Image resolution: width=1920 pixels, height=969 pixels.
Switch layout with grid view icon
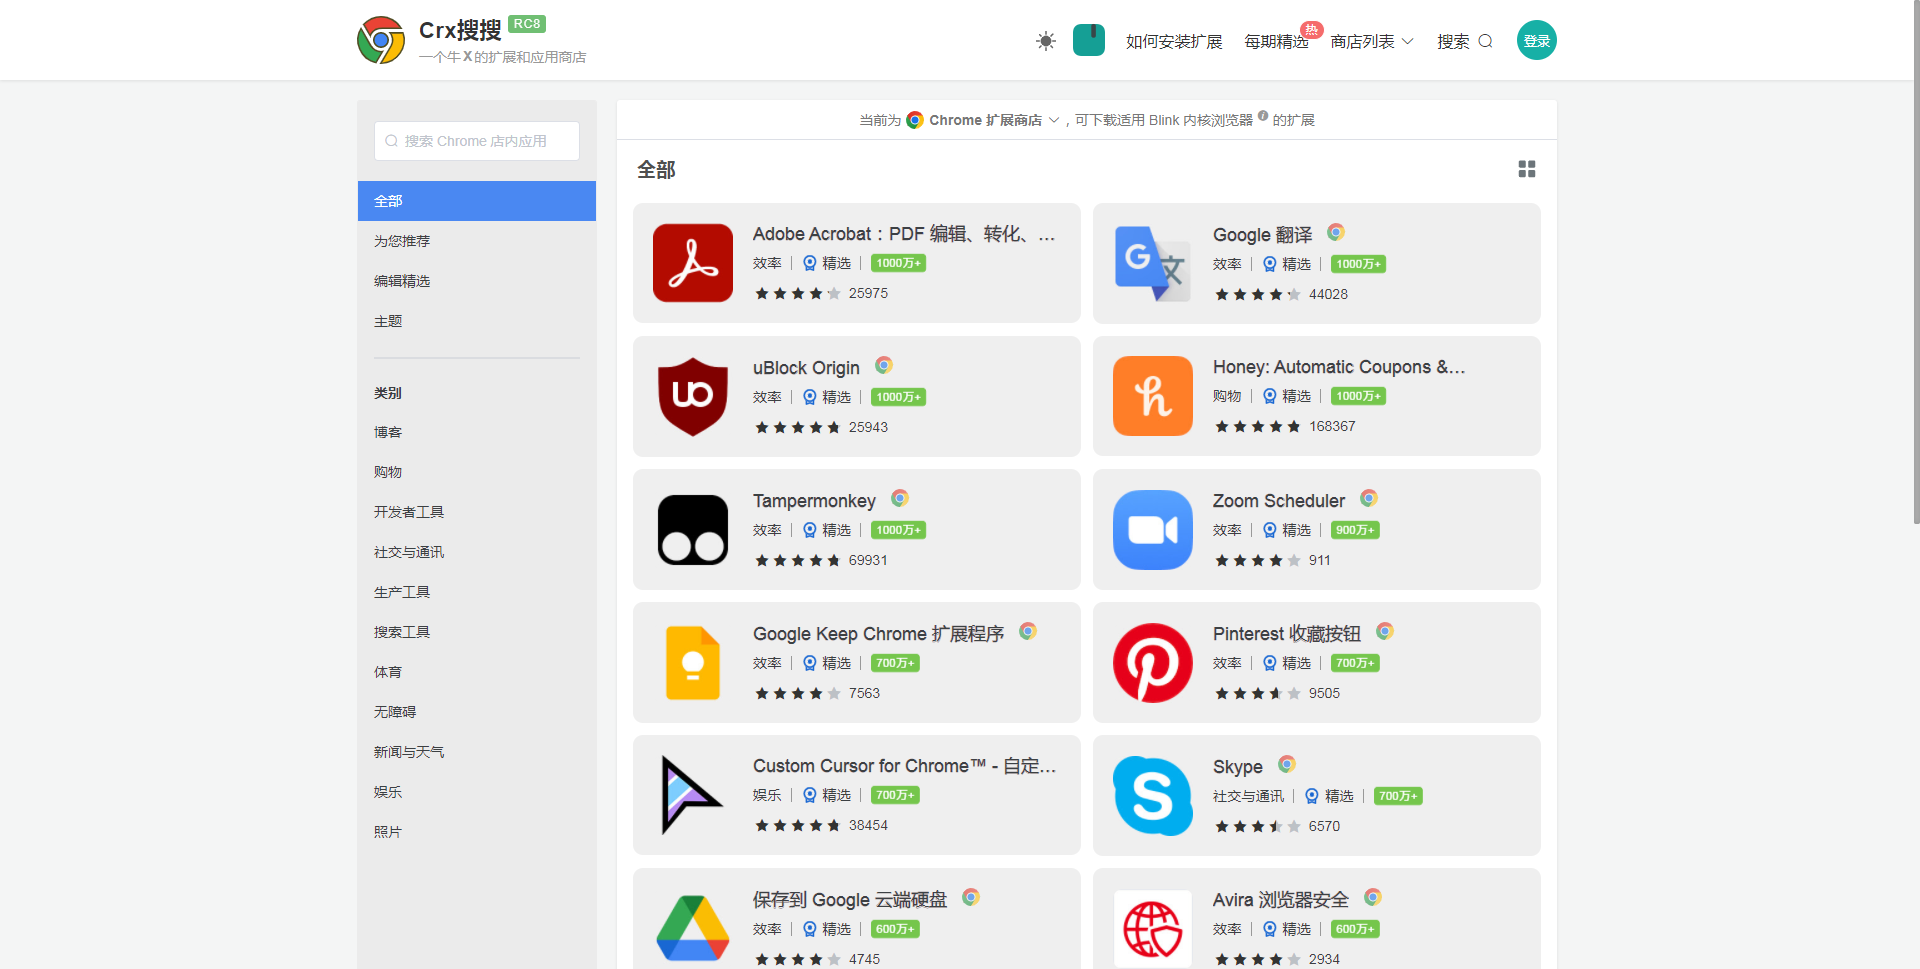point(1527,169)
